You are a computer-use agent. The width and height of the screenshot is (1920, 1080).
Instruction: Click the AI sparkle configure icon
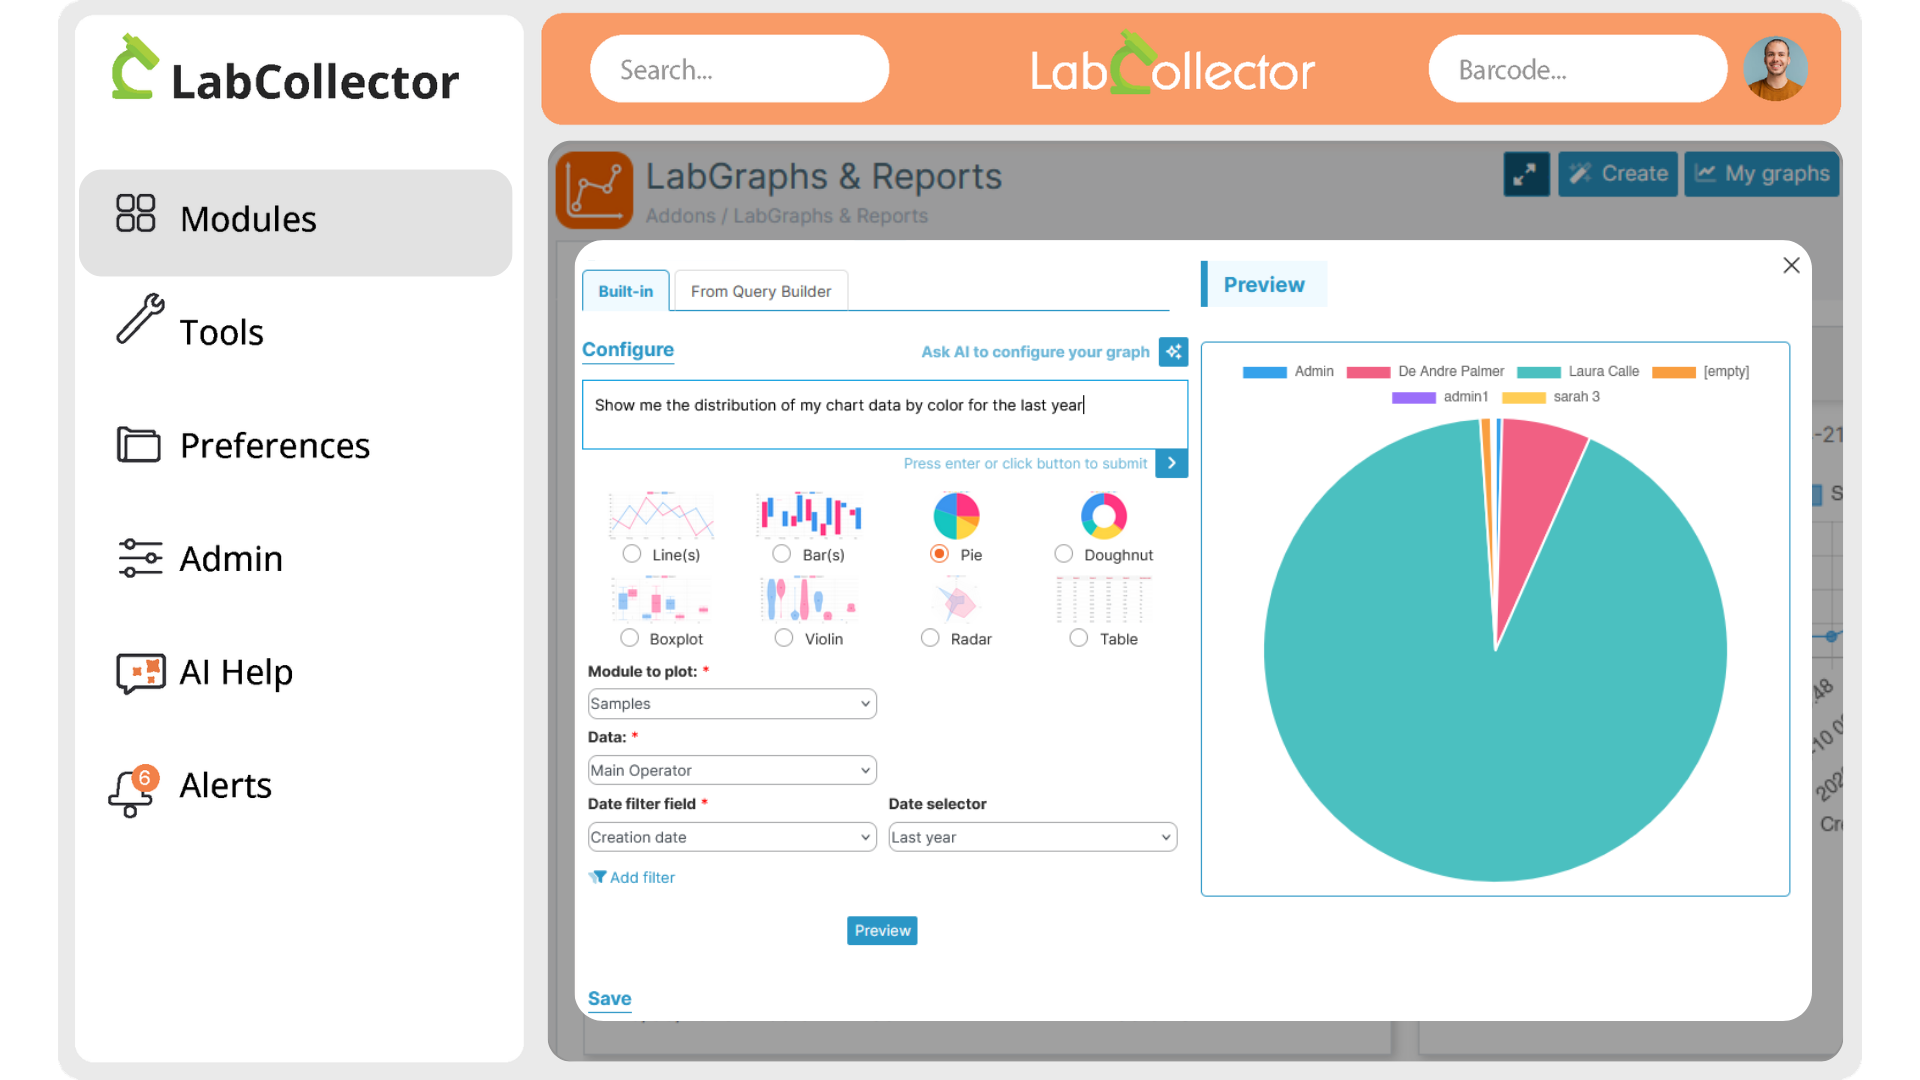1173,352
